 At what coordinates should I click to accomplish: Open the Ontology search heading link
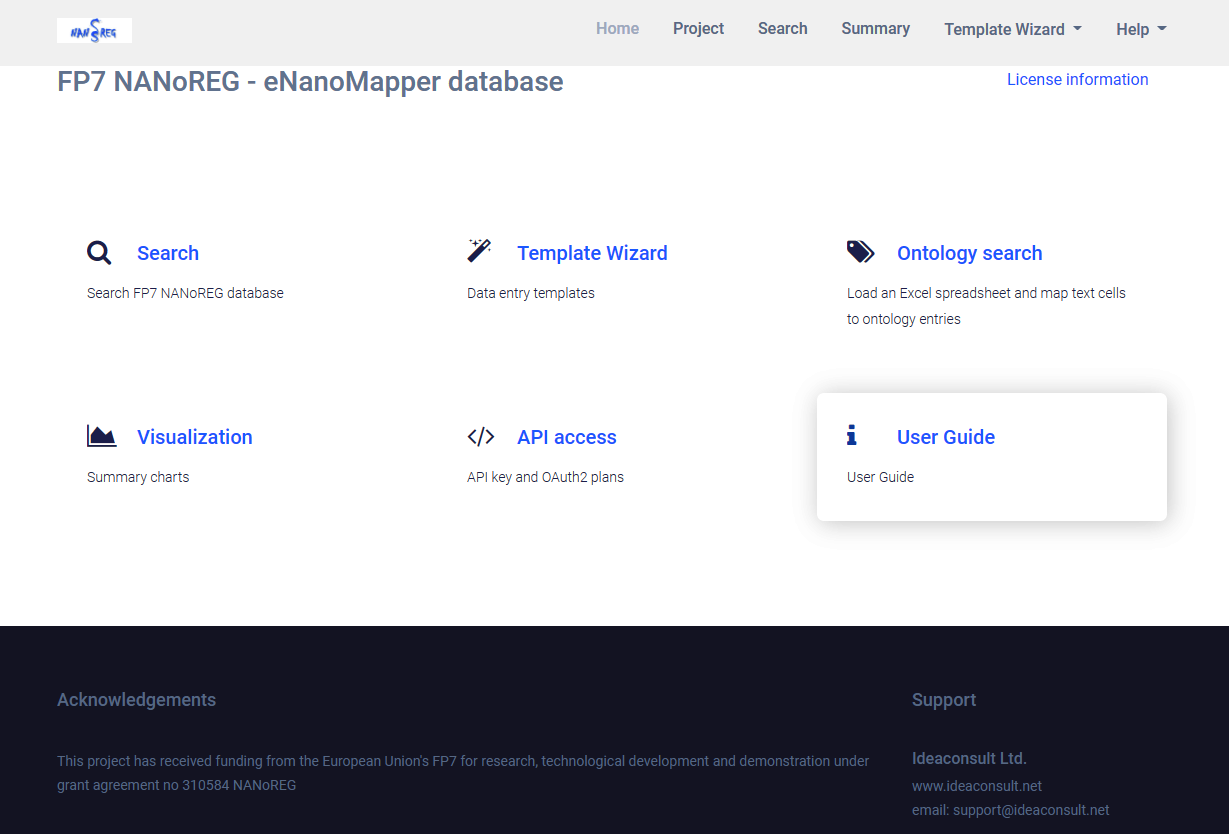click(969, 253)
